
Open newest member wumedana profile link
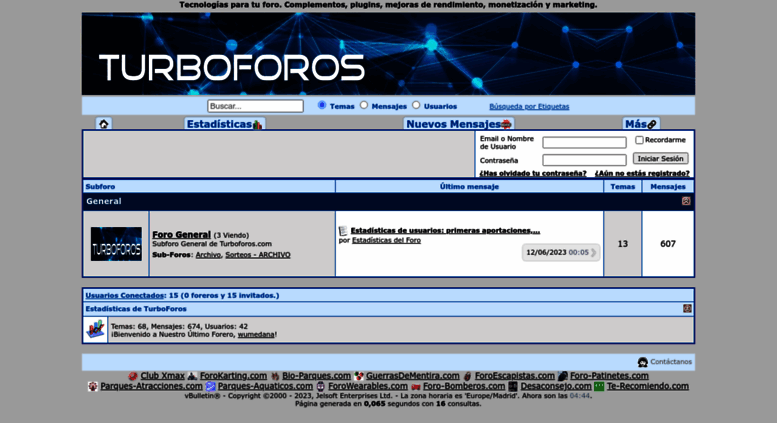point(256,334)
